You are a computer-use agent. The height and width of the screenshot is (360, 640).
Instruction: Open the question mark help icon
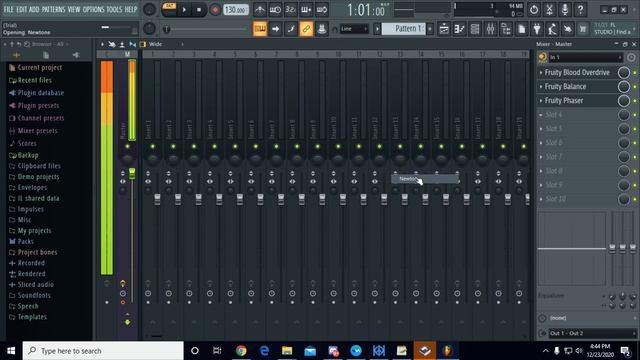580,9
